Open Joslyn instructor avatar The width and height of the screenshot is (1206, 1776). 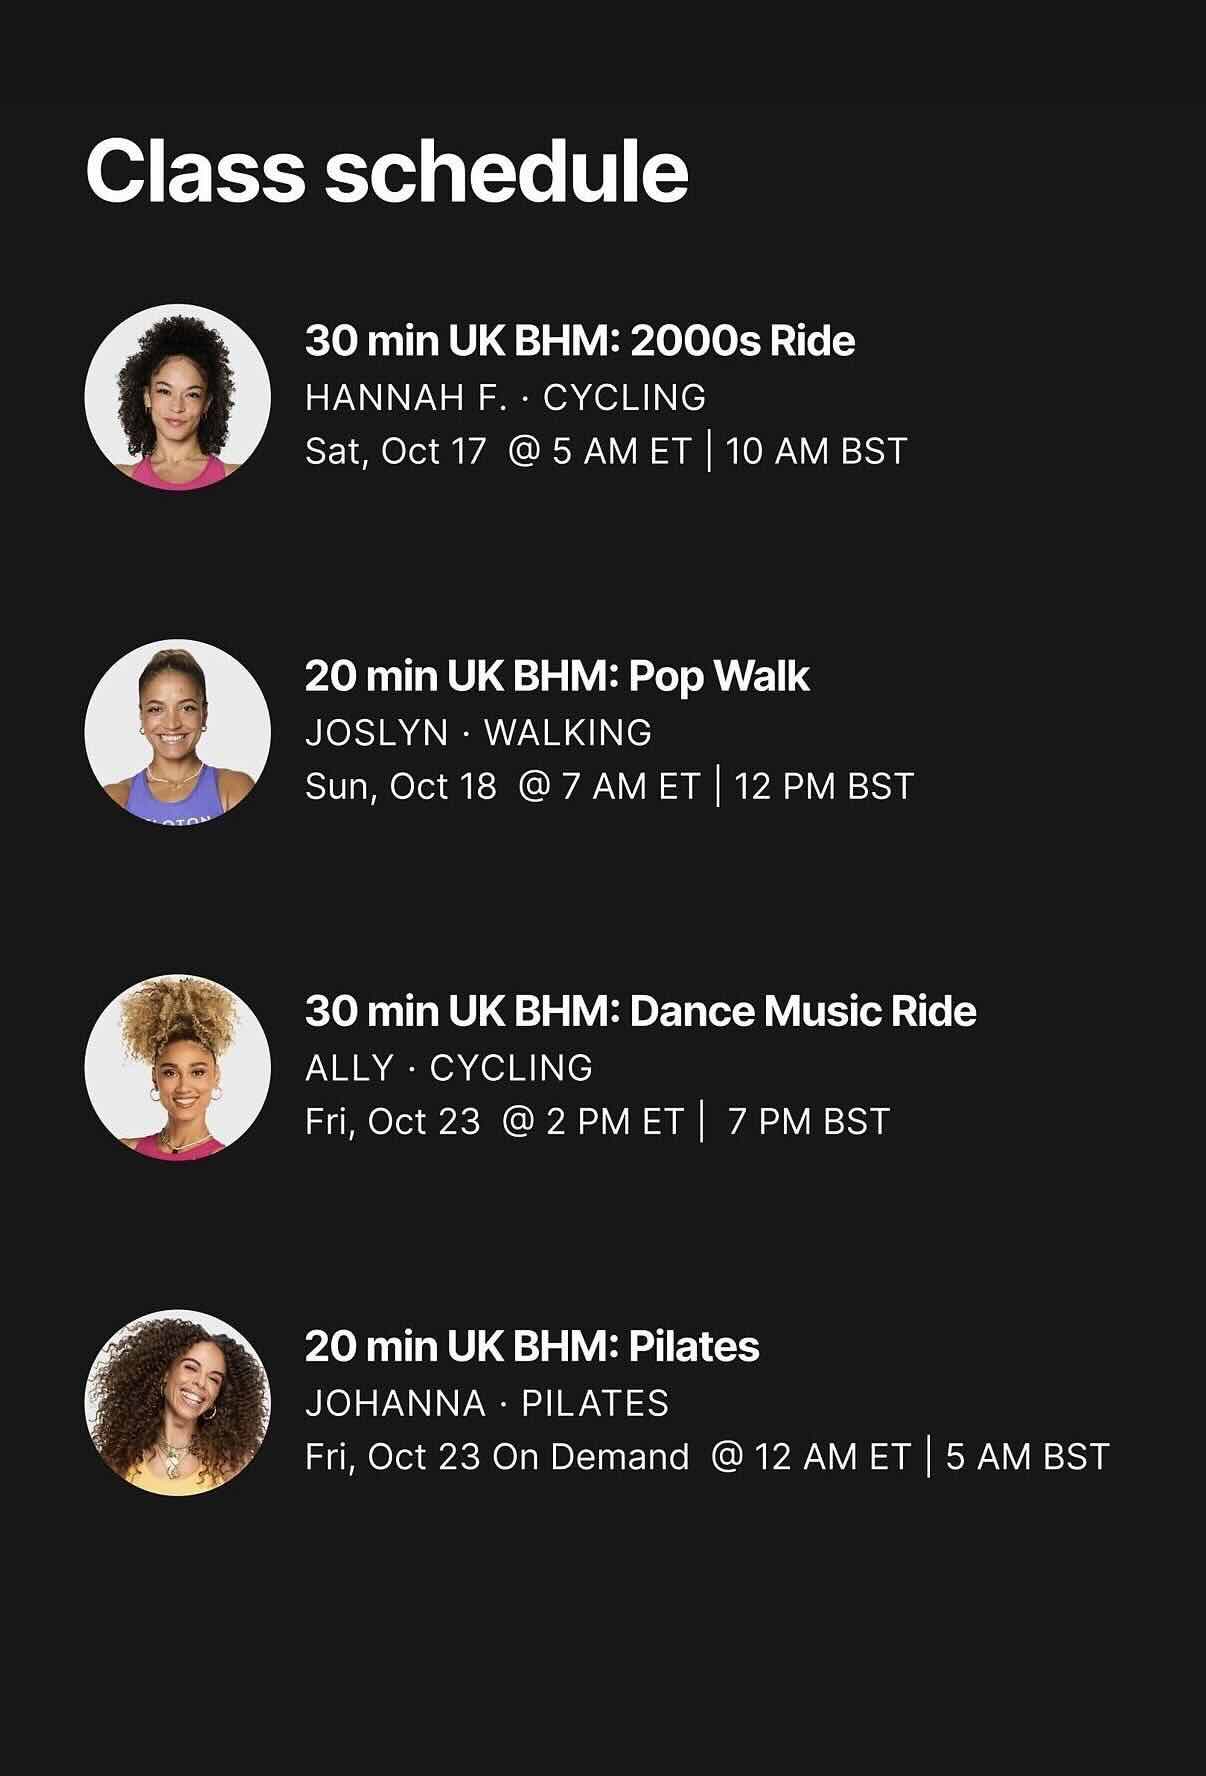pyautogui.click(x=177, y=732)
